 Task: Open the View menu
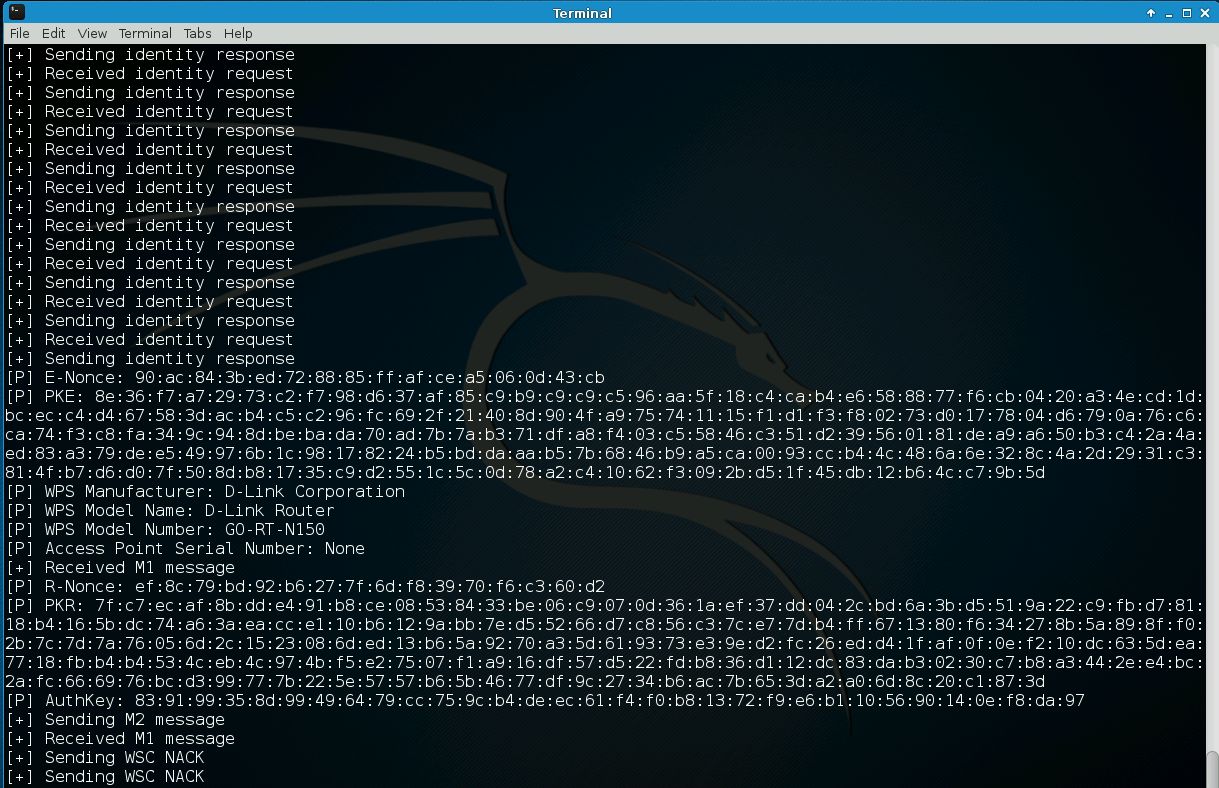(x=92, y=33)
